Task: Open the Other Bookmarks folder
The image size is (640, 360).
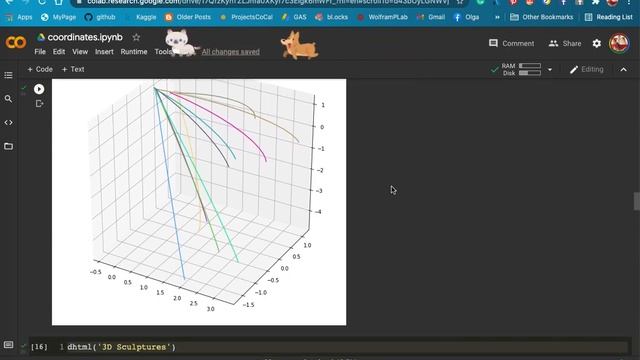Action: 542,17
